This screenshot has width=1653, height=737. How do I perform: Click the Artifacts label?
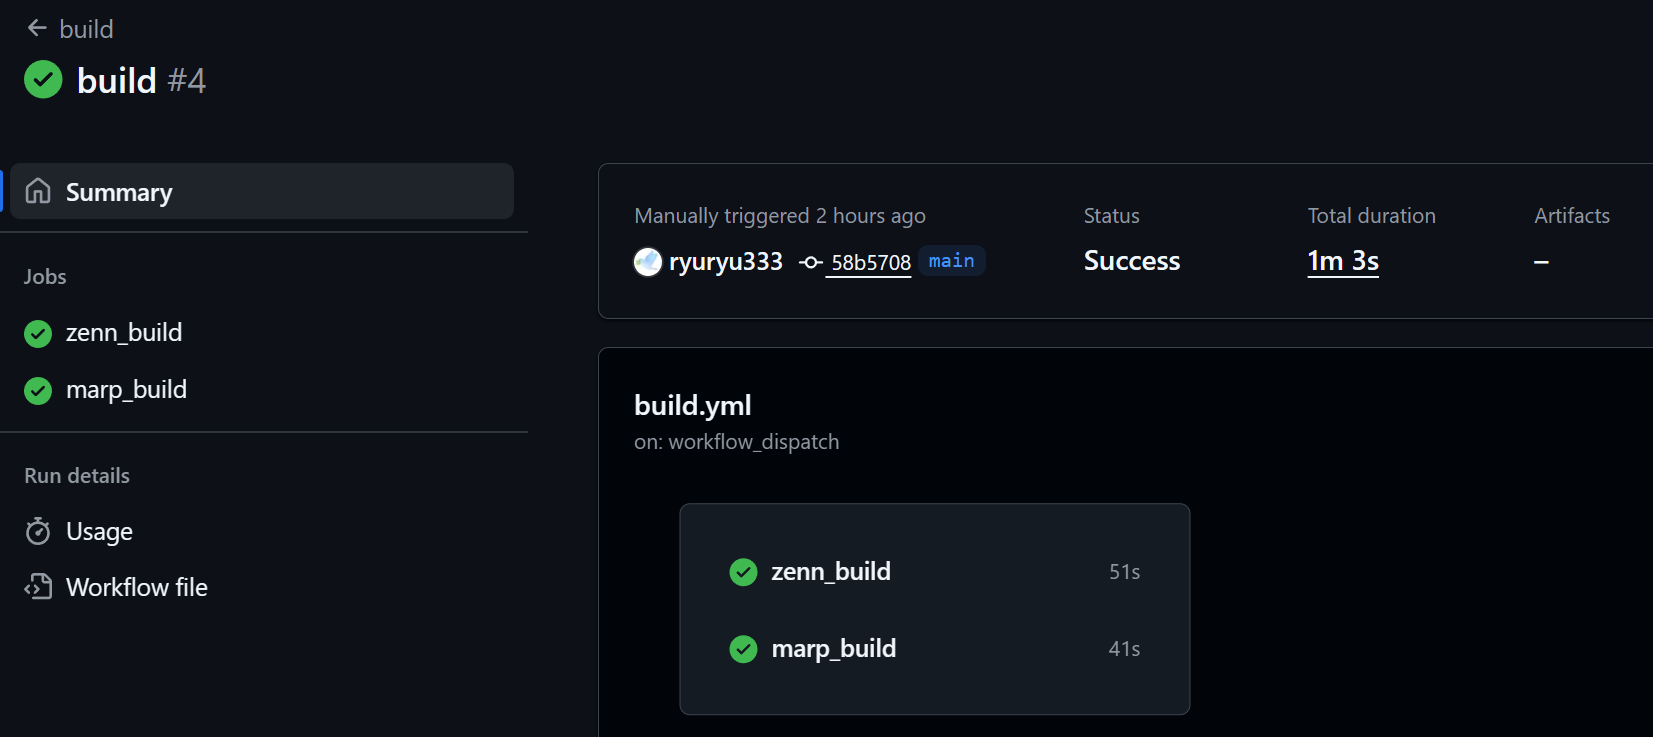pyautogui.click(x=1572, y=216)
